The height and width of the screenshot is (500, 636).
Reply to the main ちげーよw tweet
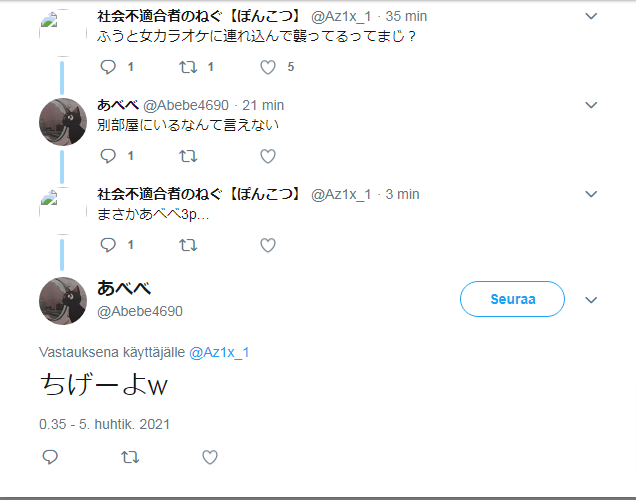tap(50, 457)
